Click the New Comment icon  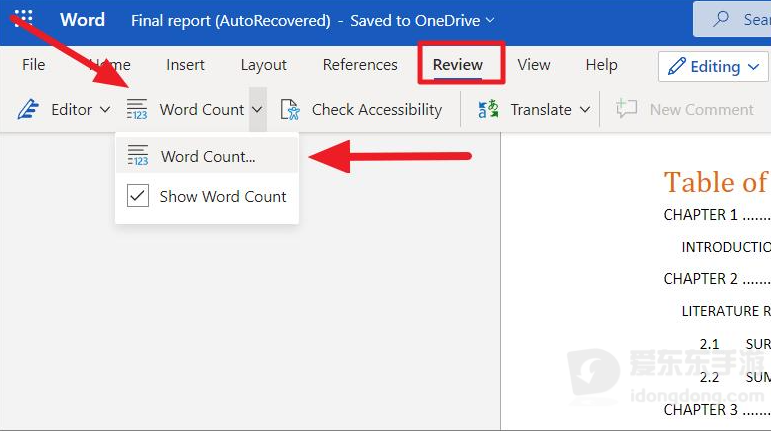[x=626, y=109]
